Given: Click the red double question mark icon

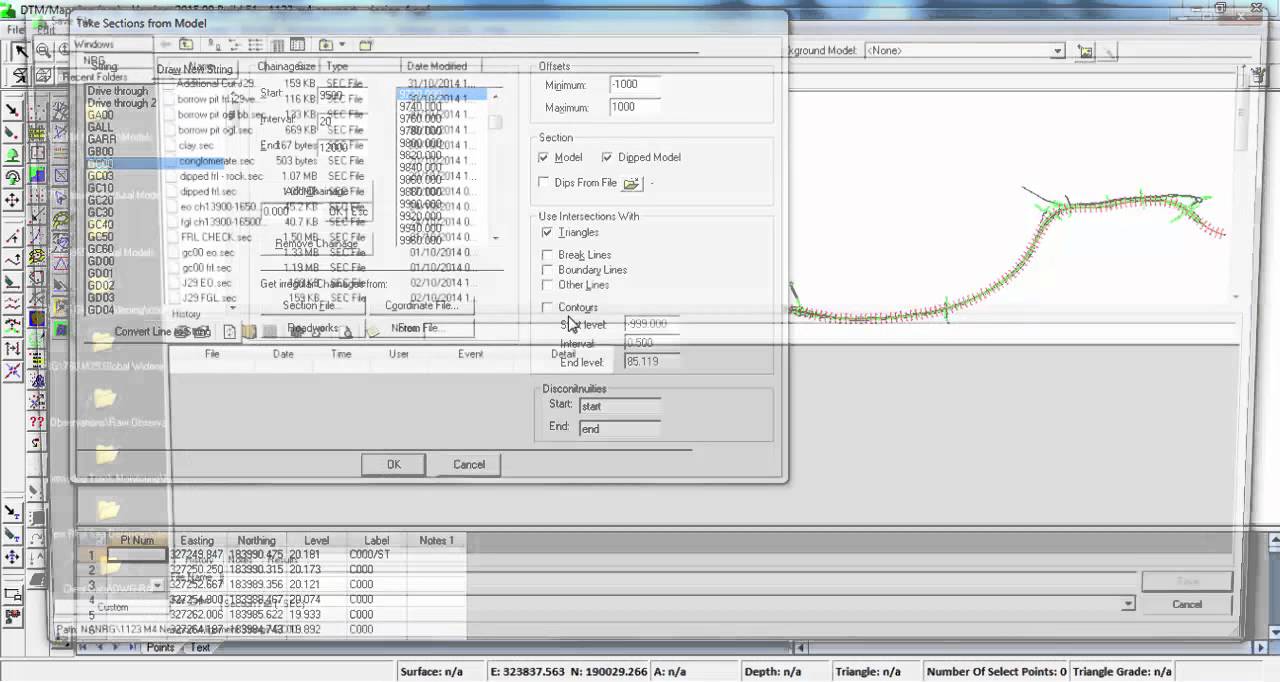Looking at the screenshot, I should [x=37, y=422].
